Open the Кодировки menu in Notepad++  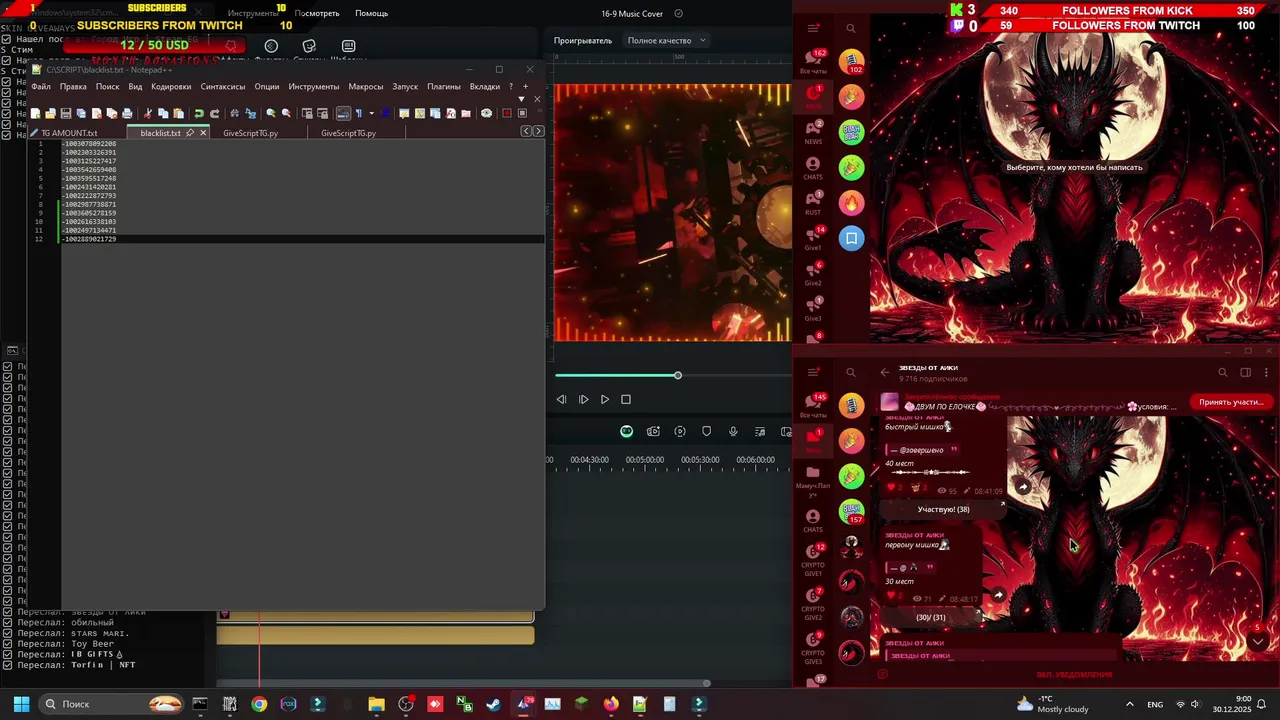(171, 87)
